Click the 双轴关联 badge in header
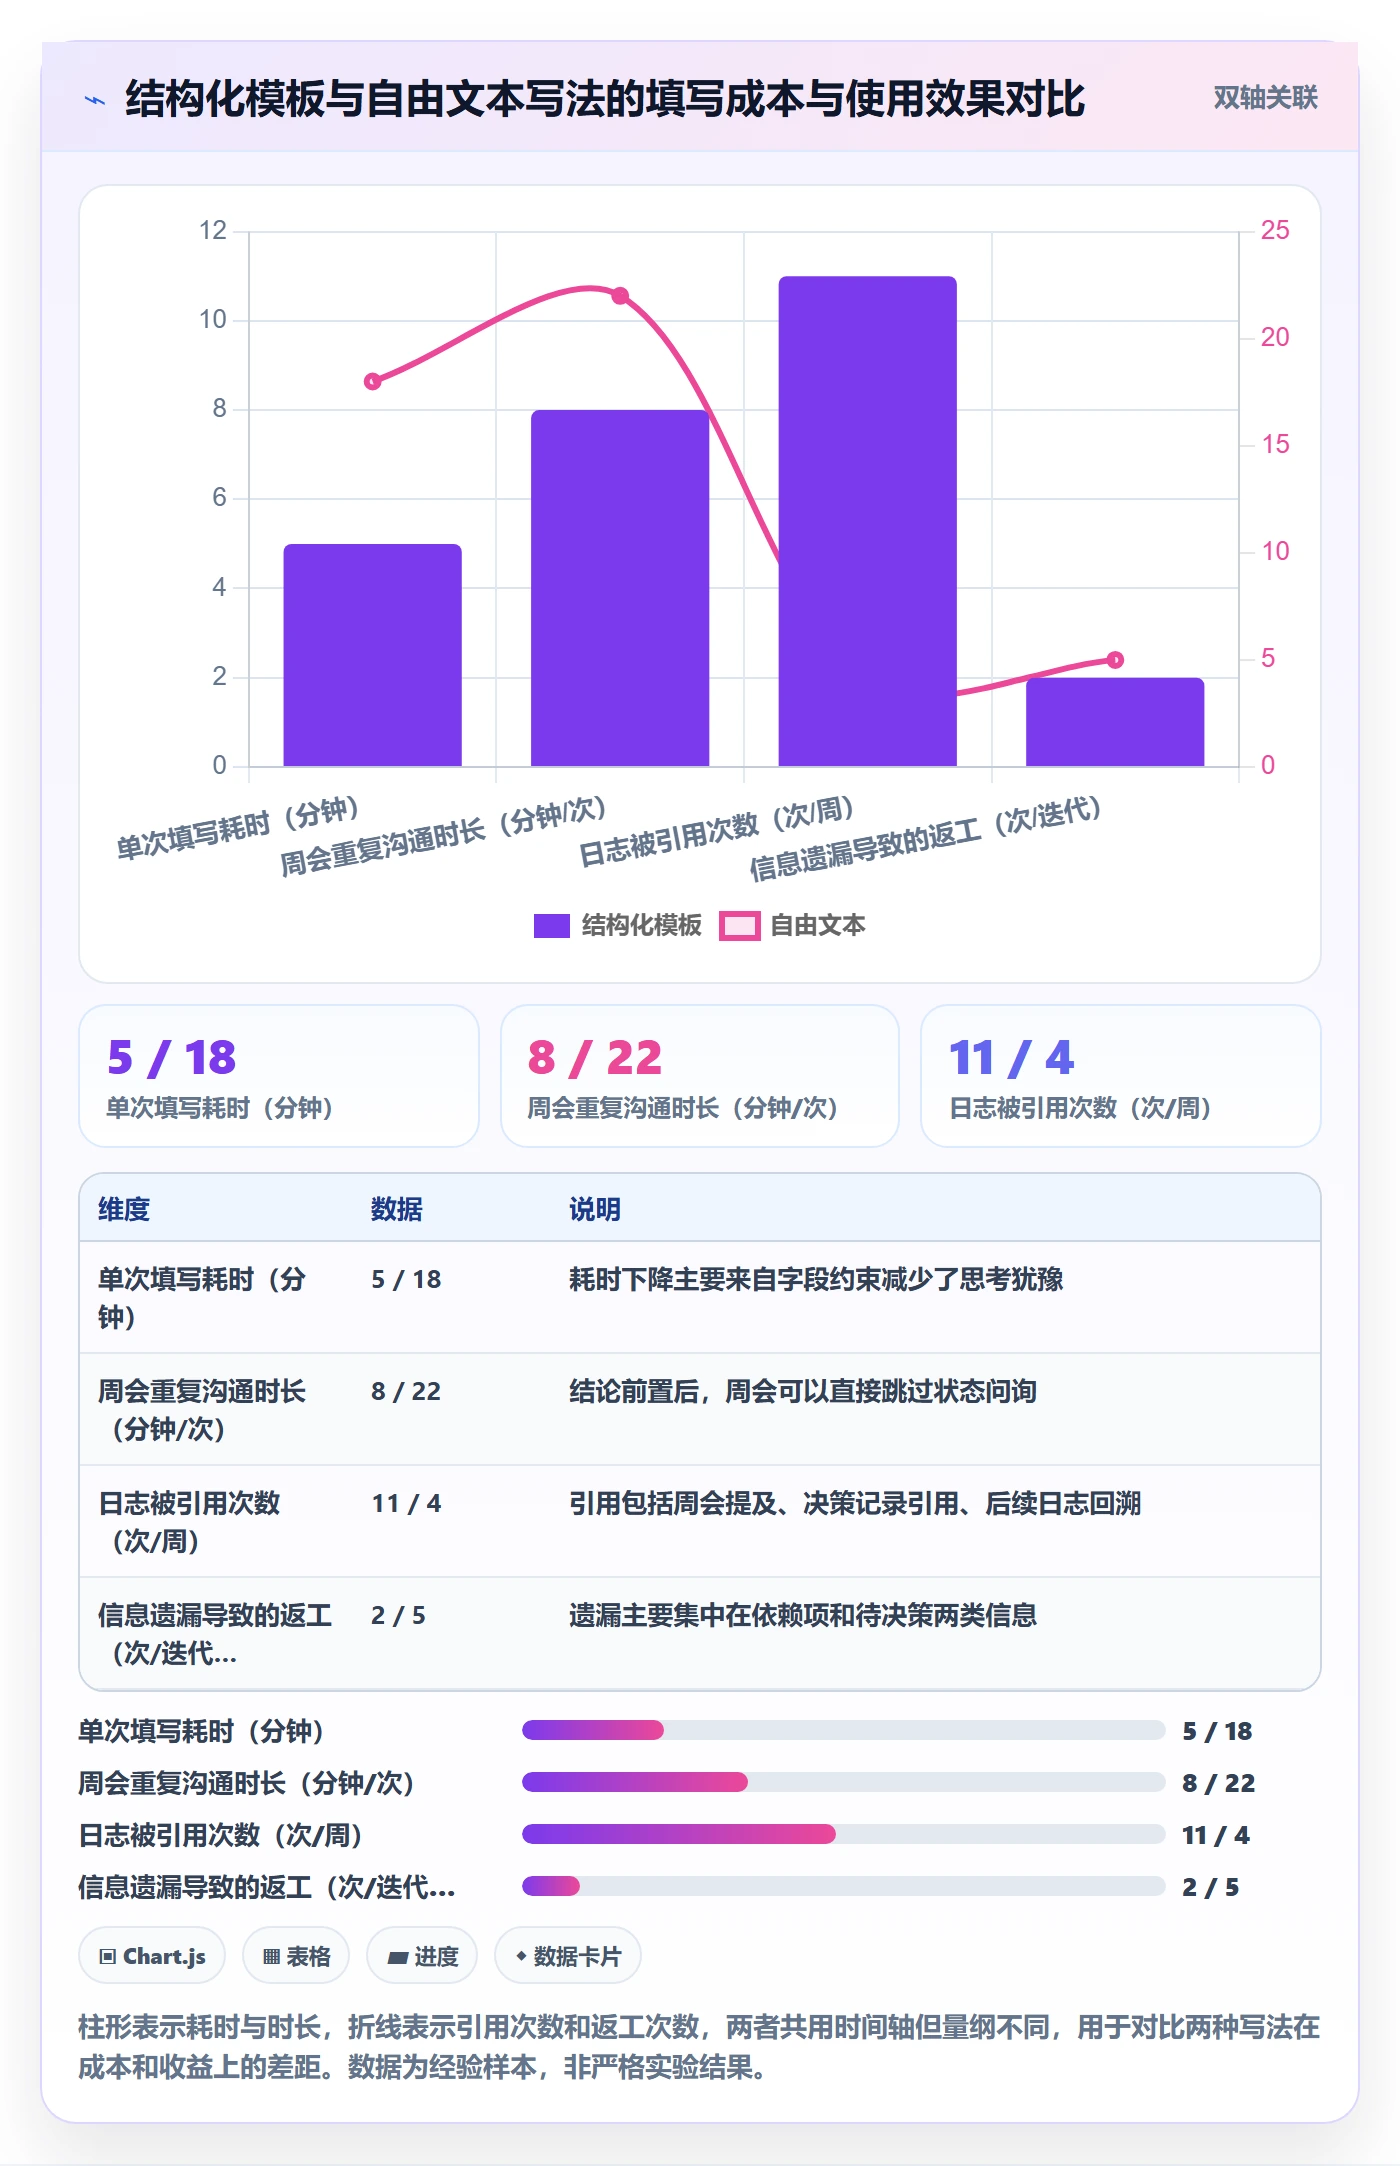Viewport: 1400px width, 2166px height. 1265,98
